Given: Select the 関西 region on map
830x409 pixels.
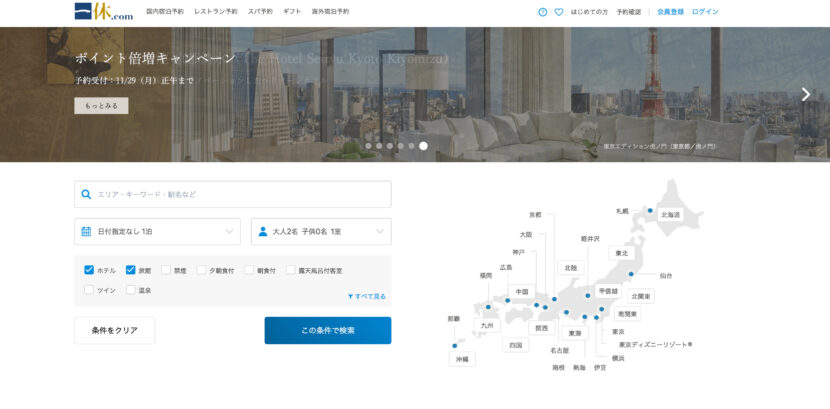Looking at the screenshot, I should (x=542, y=328).
